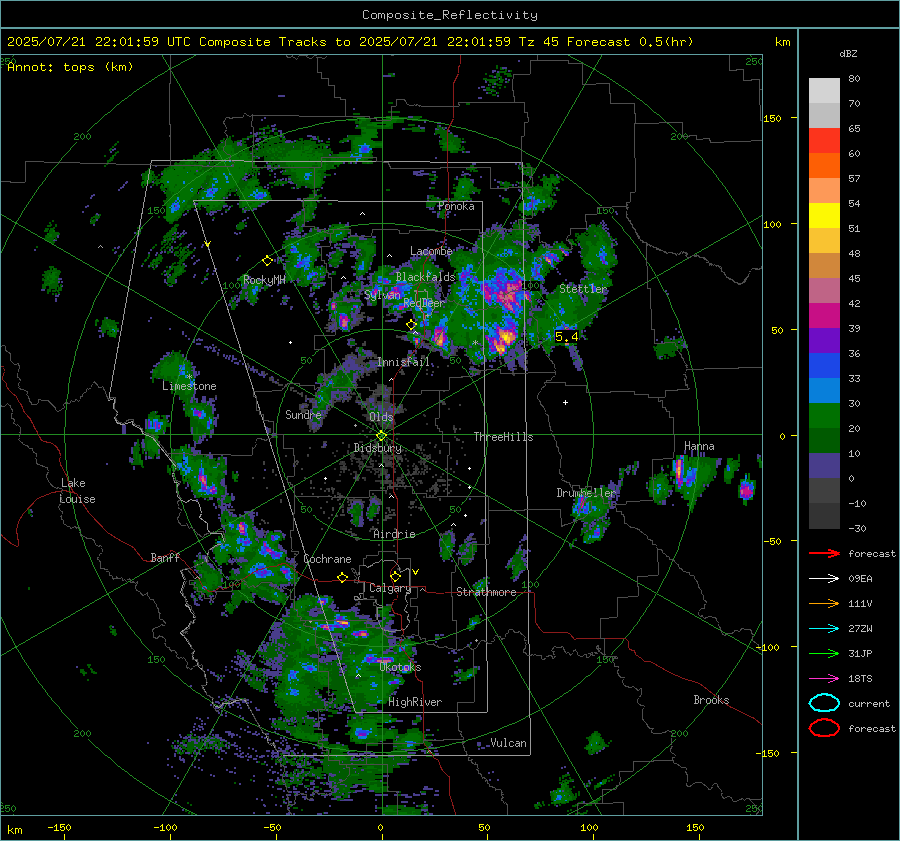Click the Stettler city label
This screenshot has width=900, height=841.
click(x=583, y=289)
